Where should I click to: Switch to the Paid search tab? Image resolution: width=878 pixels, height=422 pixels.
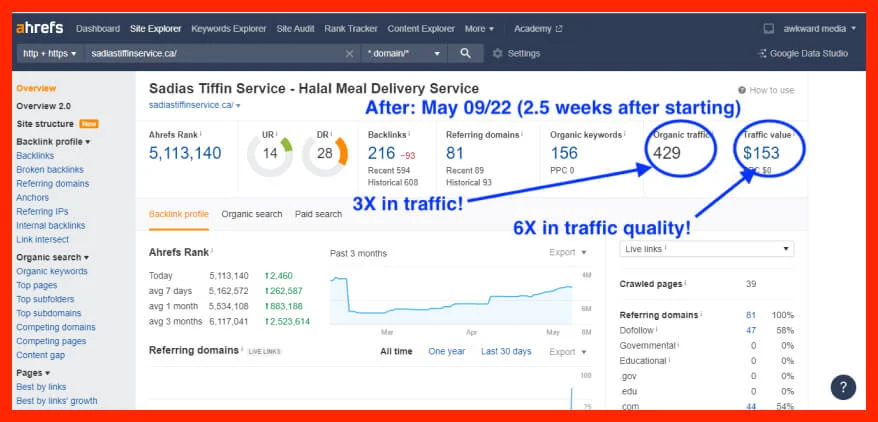319,214
